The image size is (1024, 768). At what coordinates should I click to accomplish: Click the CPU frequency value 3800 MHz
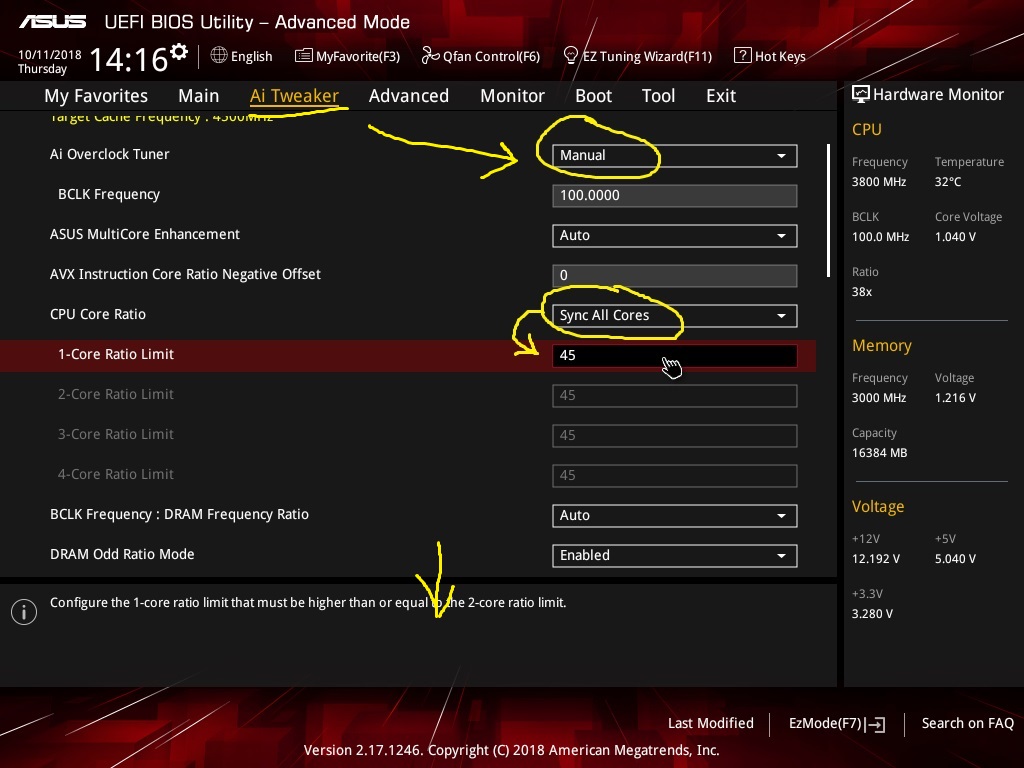click(879, 182)
